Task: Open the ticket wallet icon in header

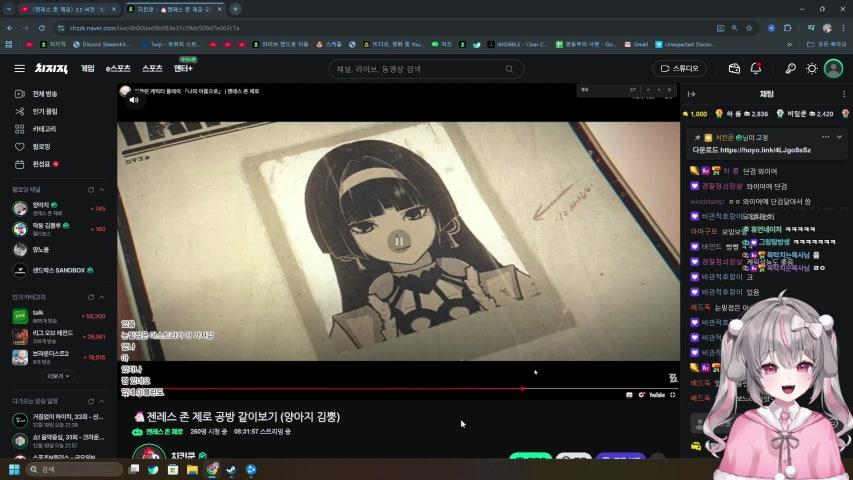Action: 734,69
